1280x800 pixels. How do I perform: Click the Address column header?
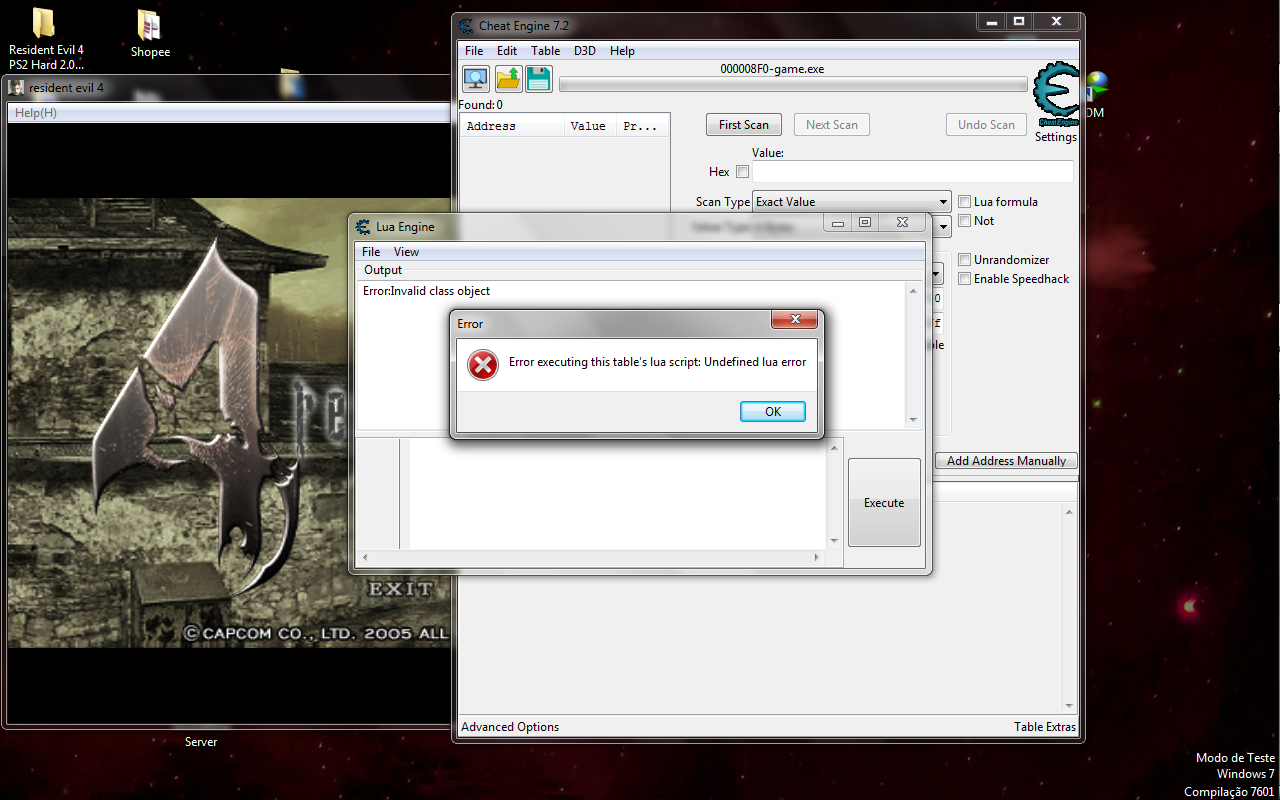(x=512, y=126)
